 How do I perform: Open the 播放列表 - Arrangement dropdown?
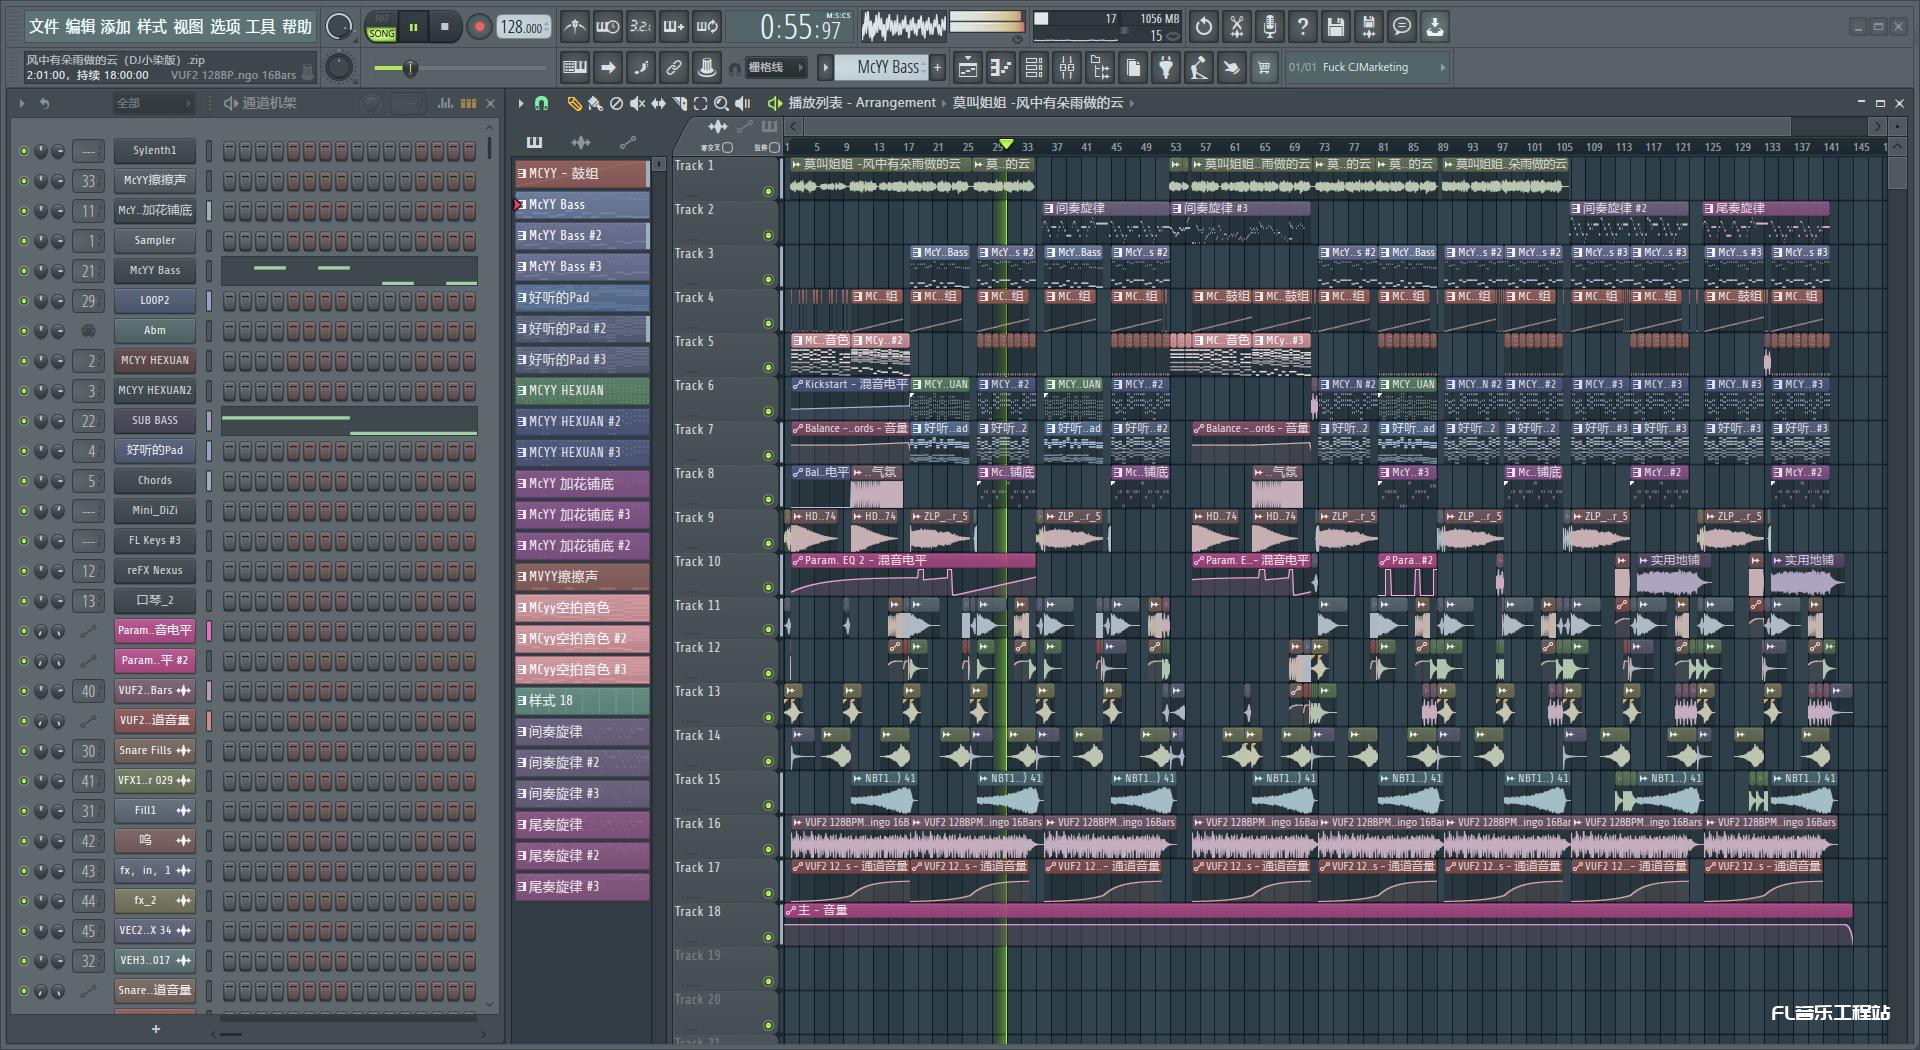point(862,103)
